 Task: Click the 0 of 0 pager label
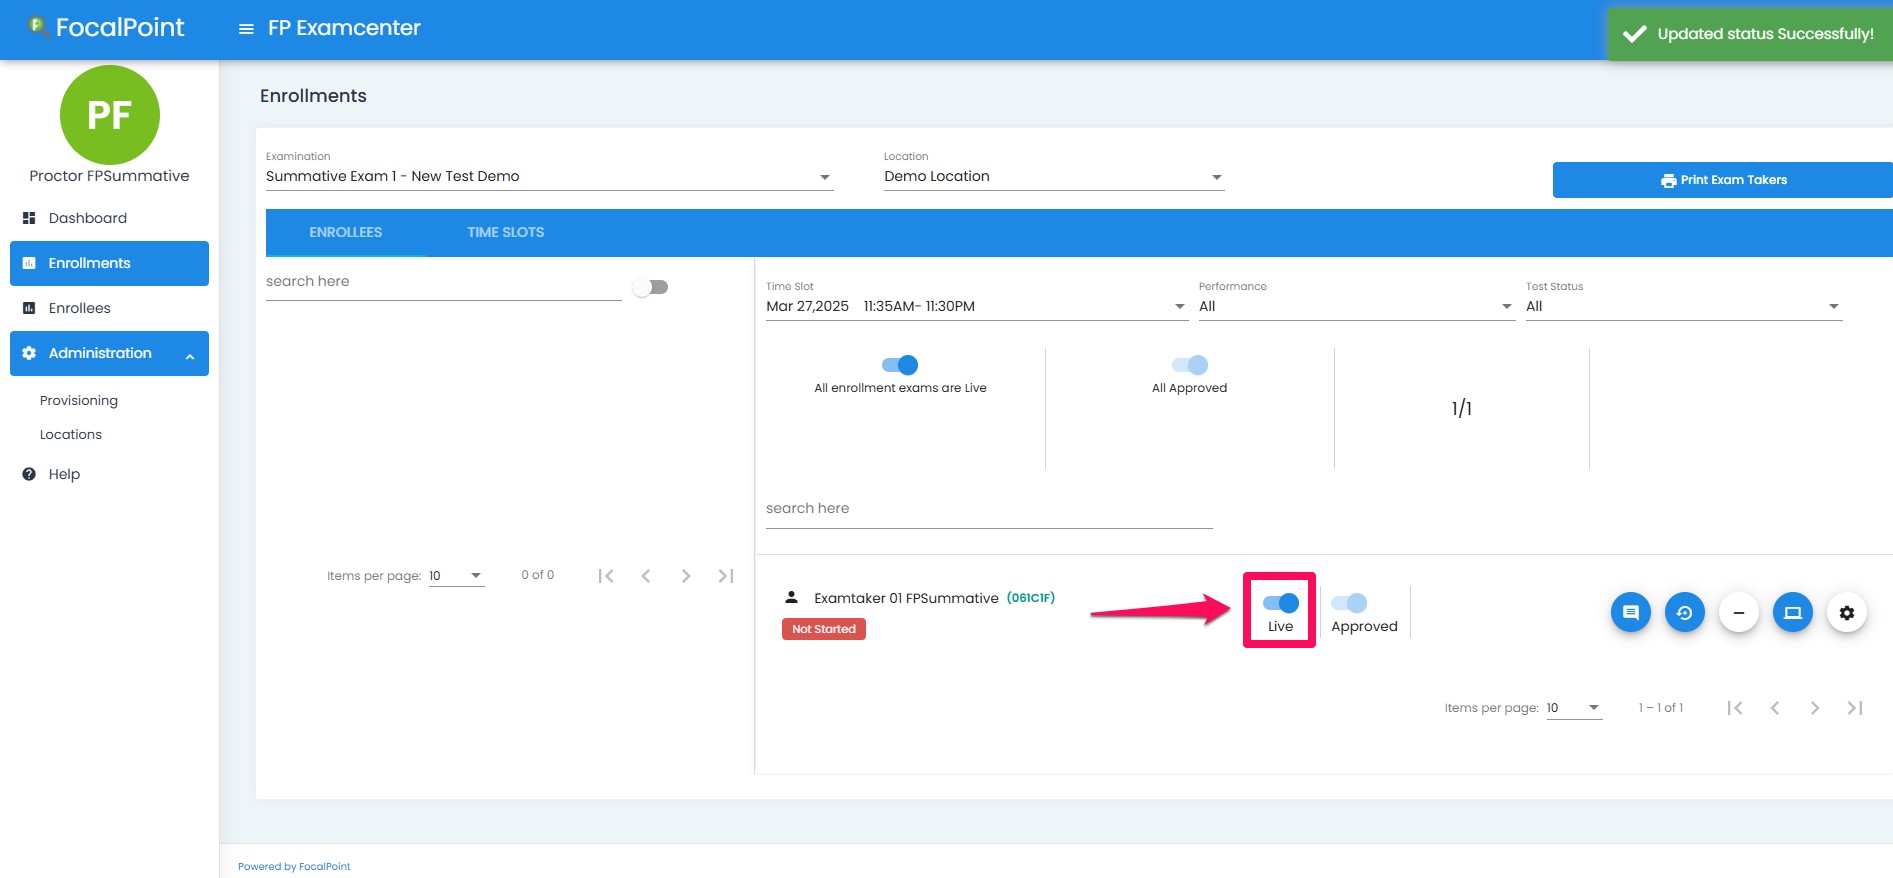[x=537, y=575]
